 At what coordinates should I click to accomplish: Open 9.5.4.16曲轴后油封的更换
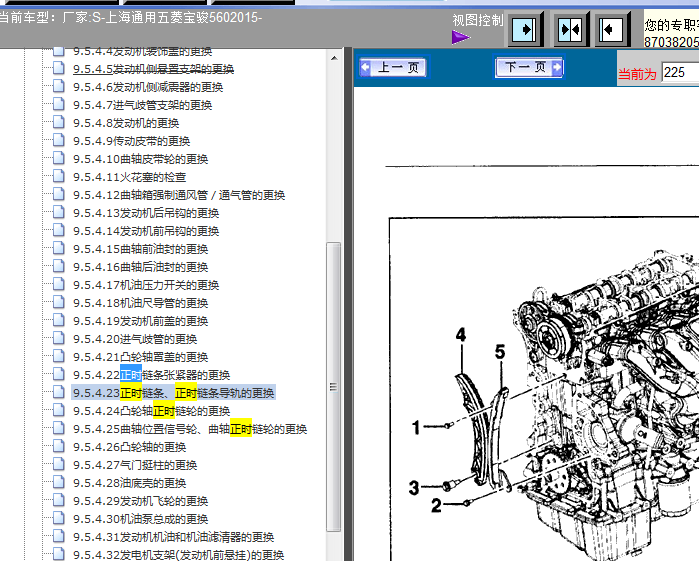click(x=140, y=267)
